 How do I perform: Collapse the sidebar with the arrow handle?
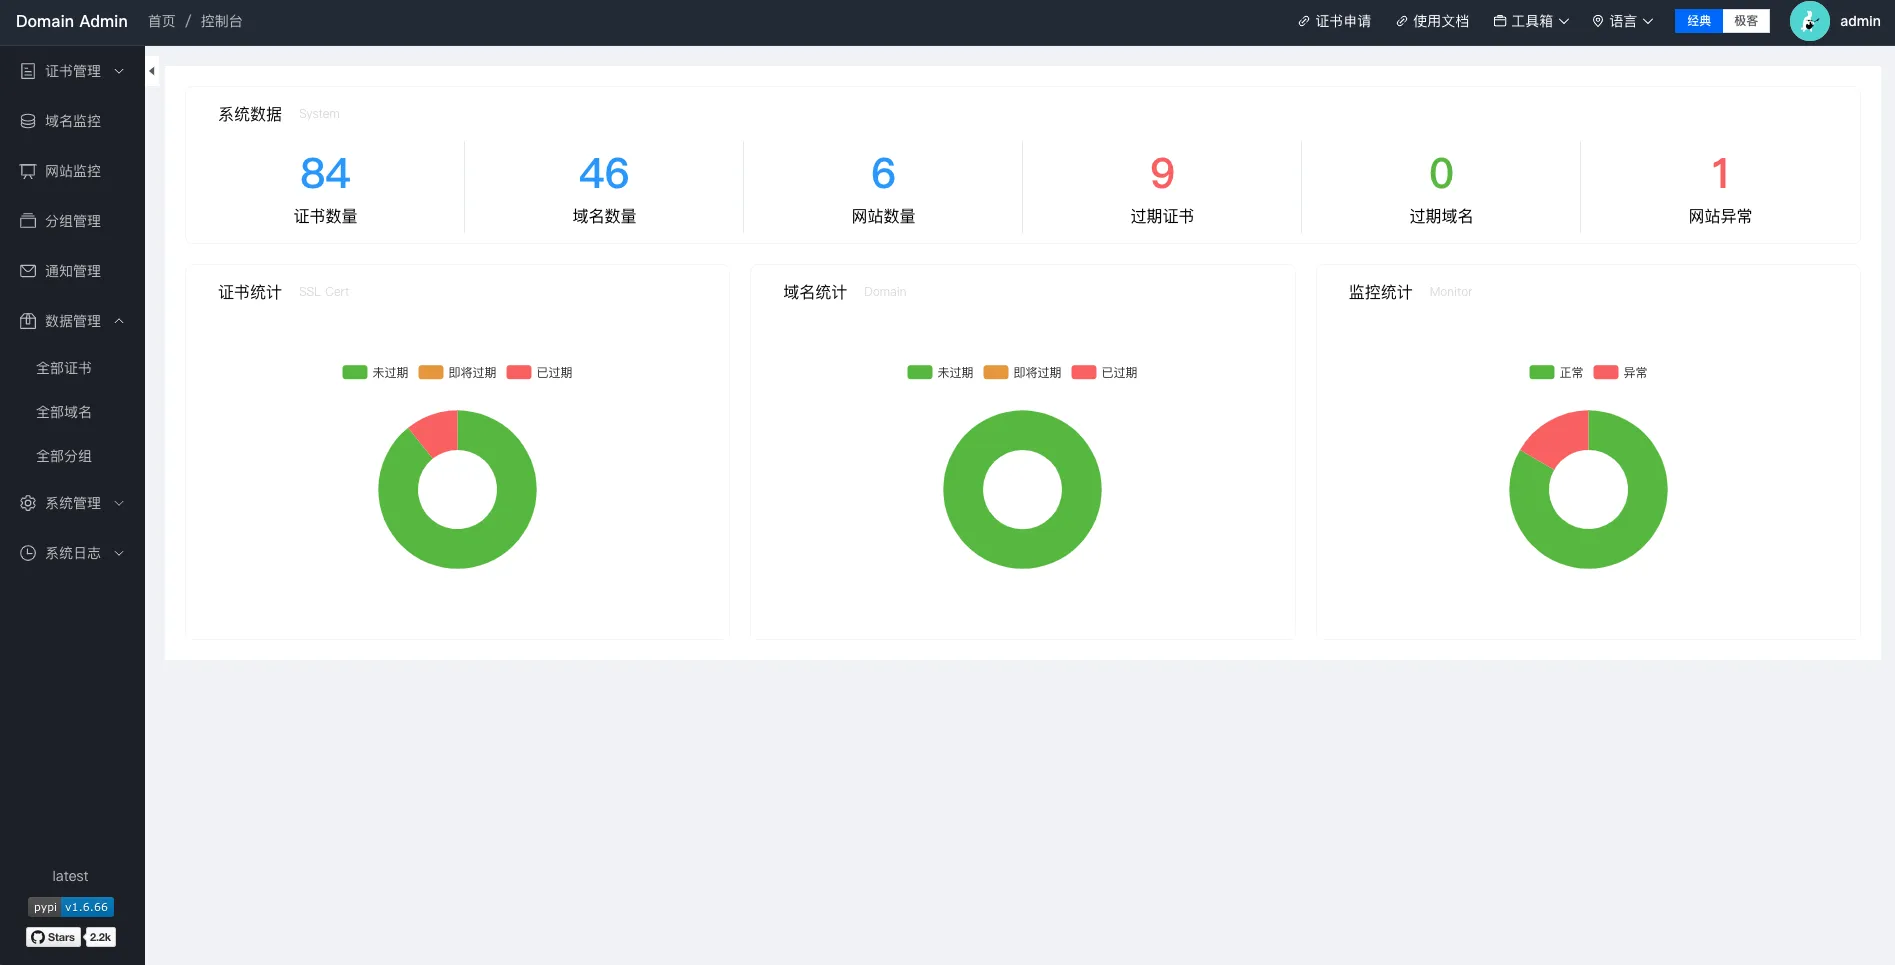[152, 71]
